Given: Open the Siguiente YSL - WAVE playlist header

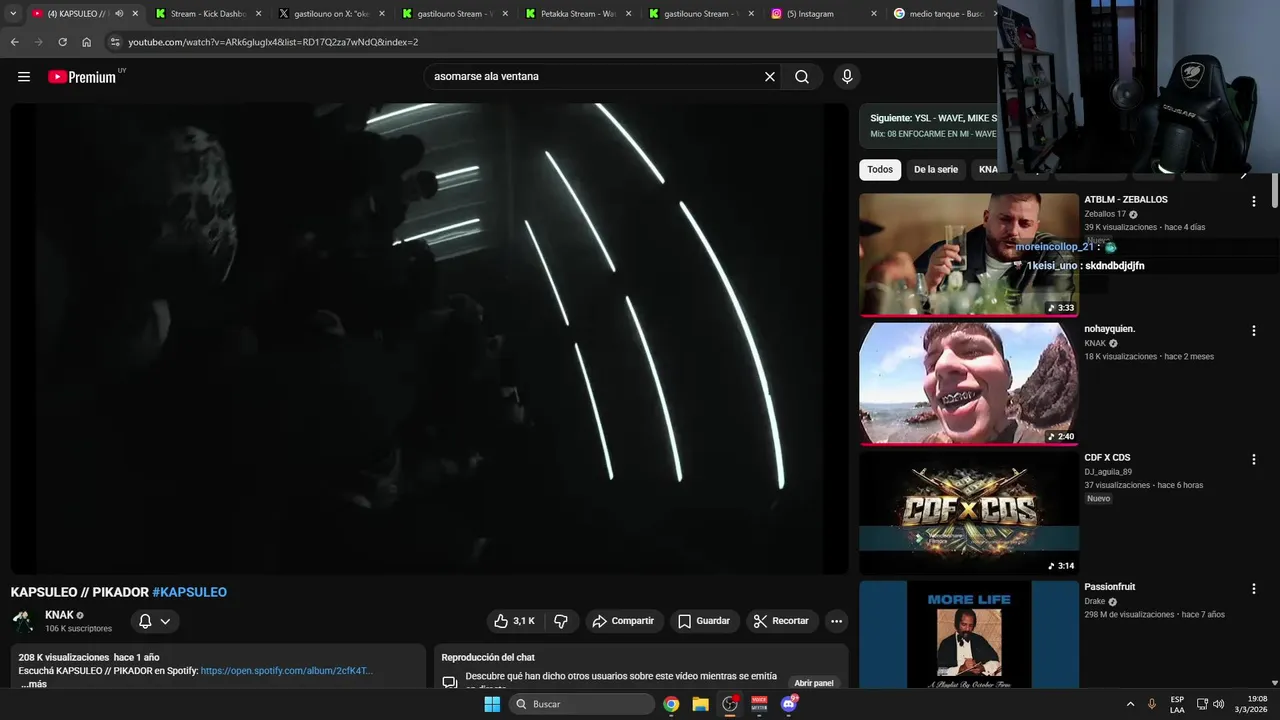Looking at the screenshot, I should pyautogui.click(x=933, y=118).
